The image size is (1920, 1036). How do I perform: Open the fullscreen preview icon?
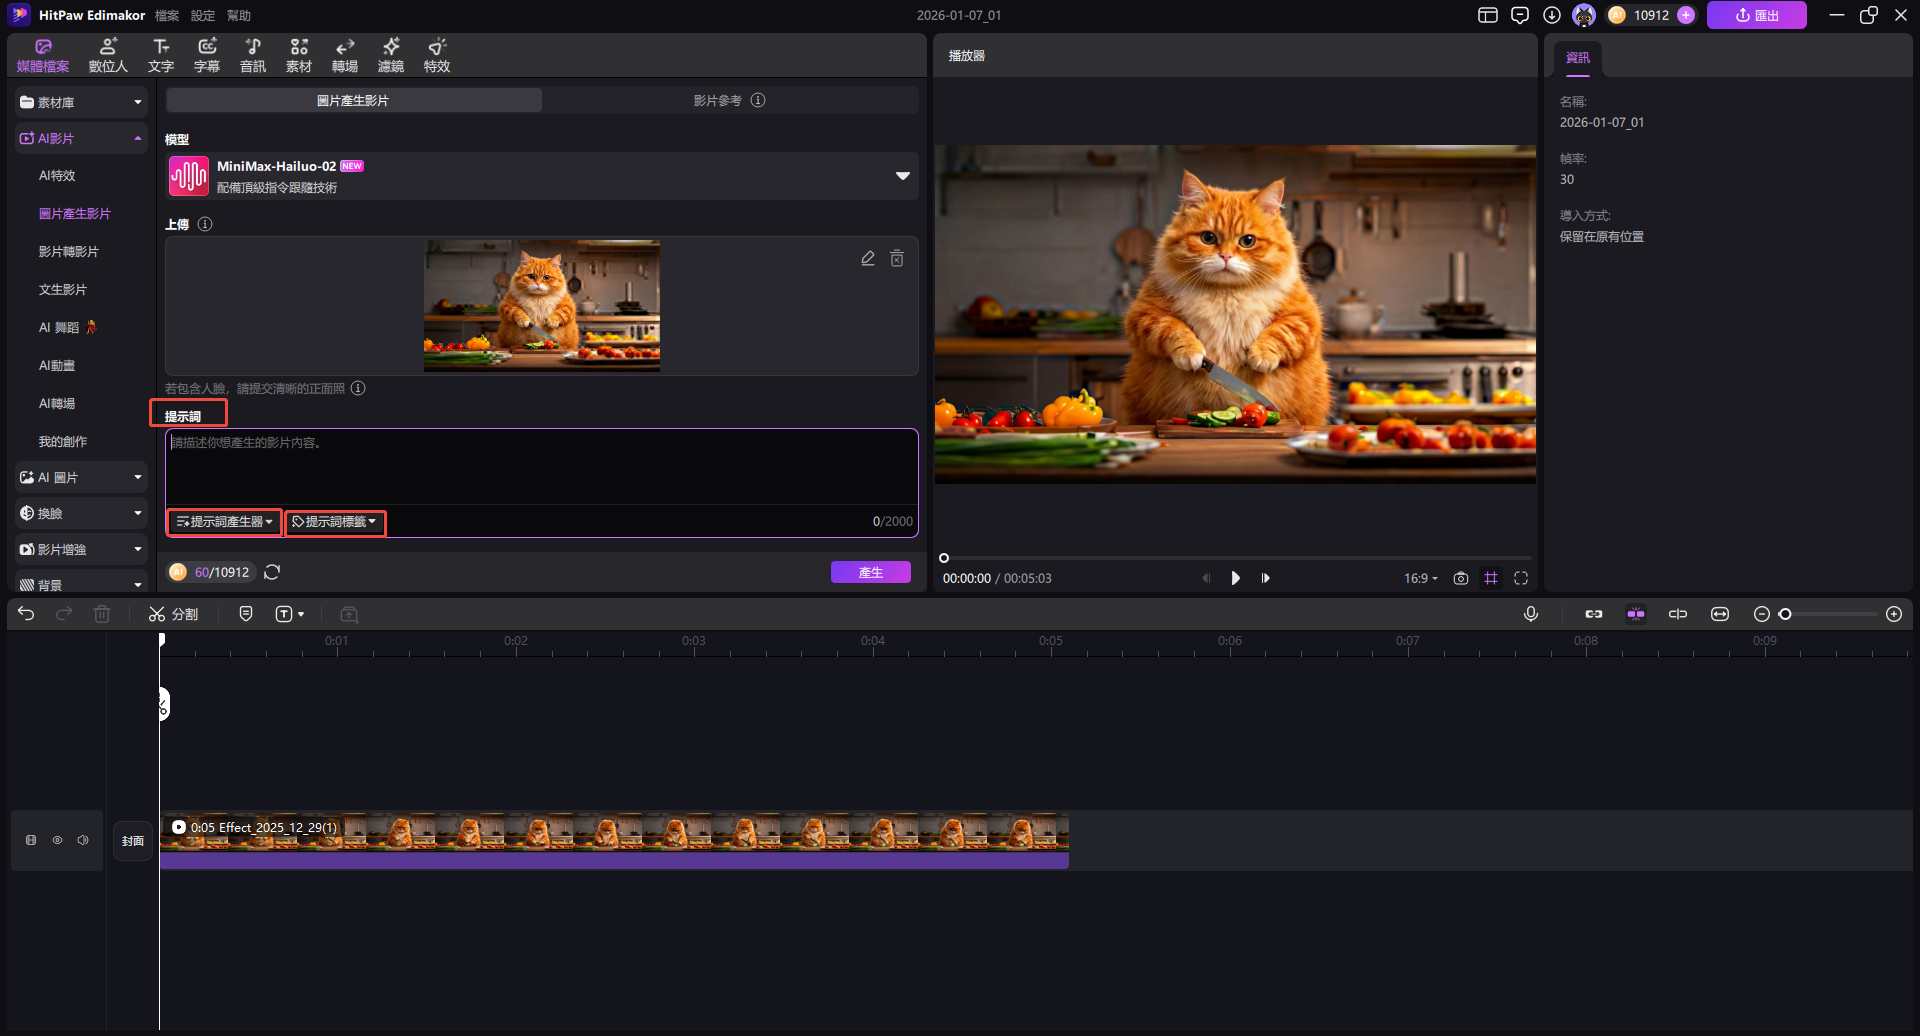(1521, 578)
